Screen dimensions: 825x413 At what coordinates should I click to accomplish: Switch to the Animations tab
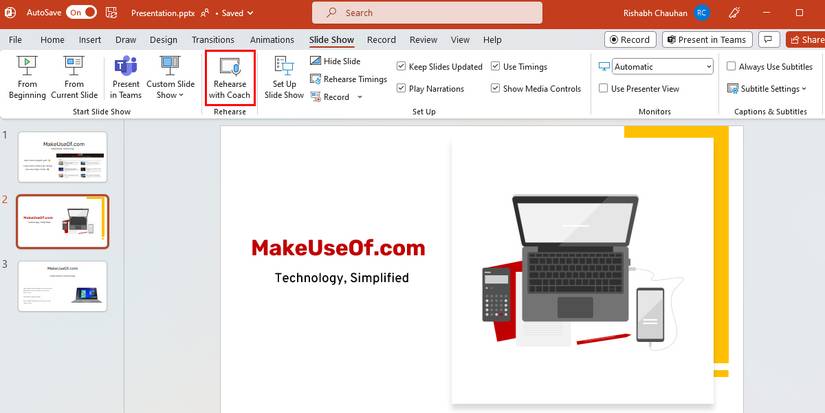point(272,39)
